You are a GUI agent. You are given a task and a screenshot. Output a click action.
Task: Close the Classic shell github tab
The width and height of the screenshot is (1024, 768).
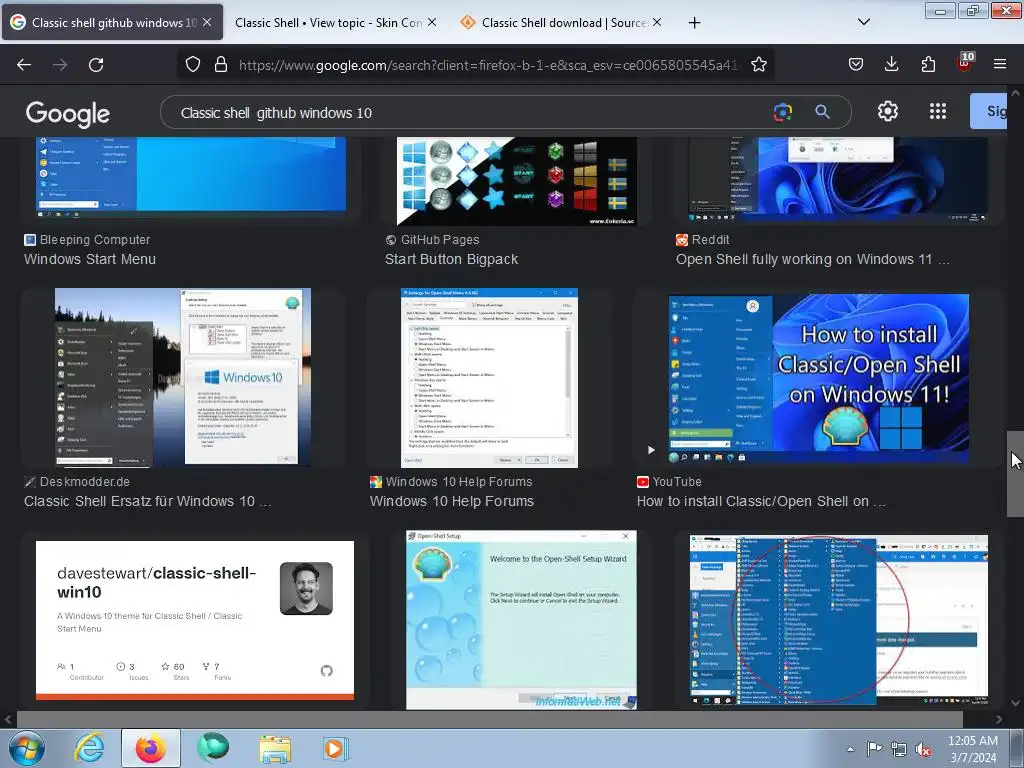point(206,22)
